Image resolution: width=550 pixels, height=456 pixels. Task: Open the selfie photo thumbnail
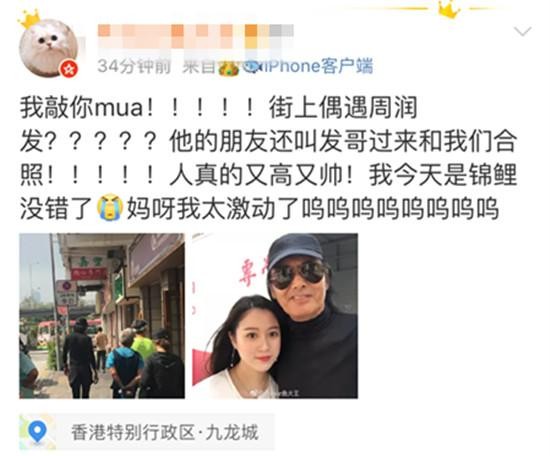(x=275, y=316)
